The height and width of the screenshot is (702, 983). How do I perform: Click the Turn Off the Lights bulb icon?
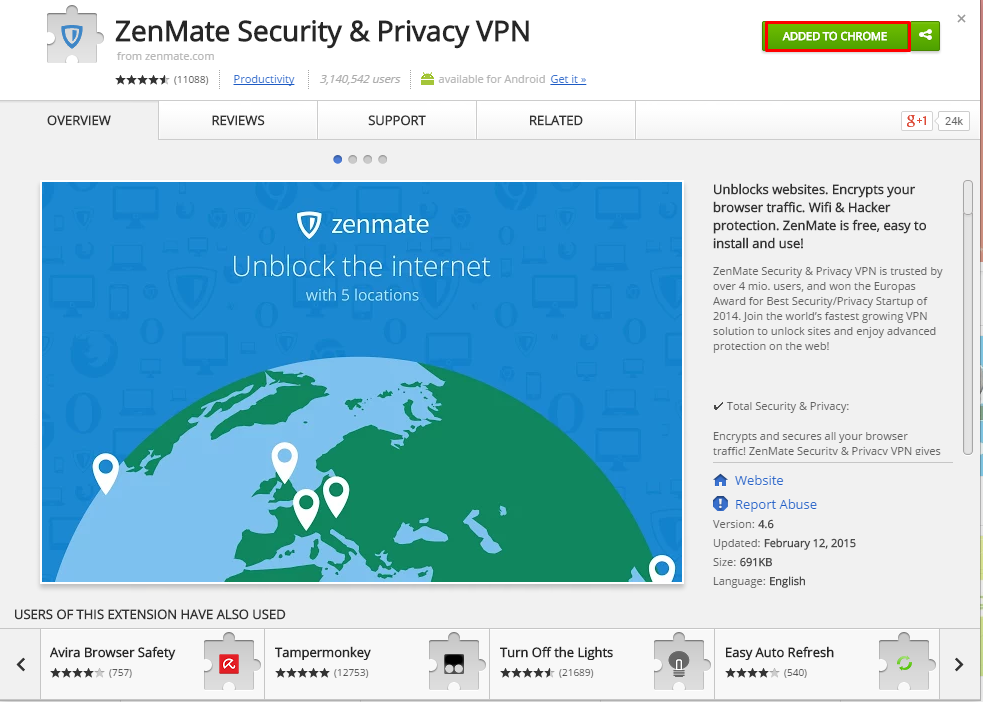679,663
